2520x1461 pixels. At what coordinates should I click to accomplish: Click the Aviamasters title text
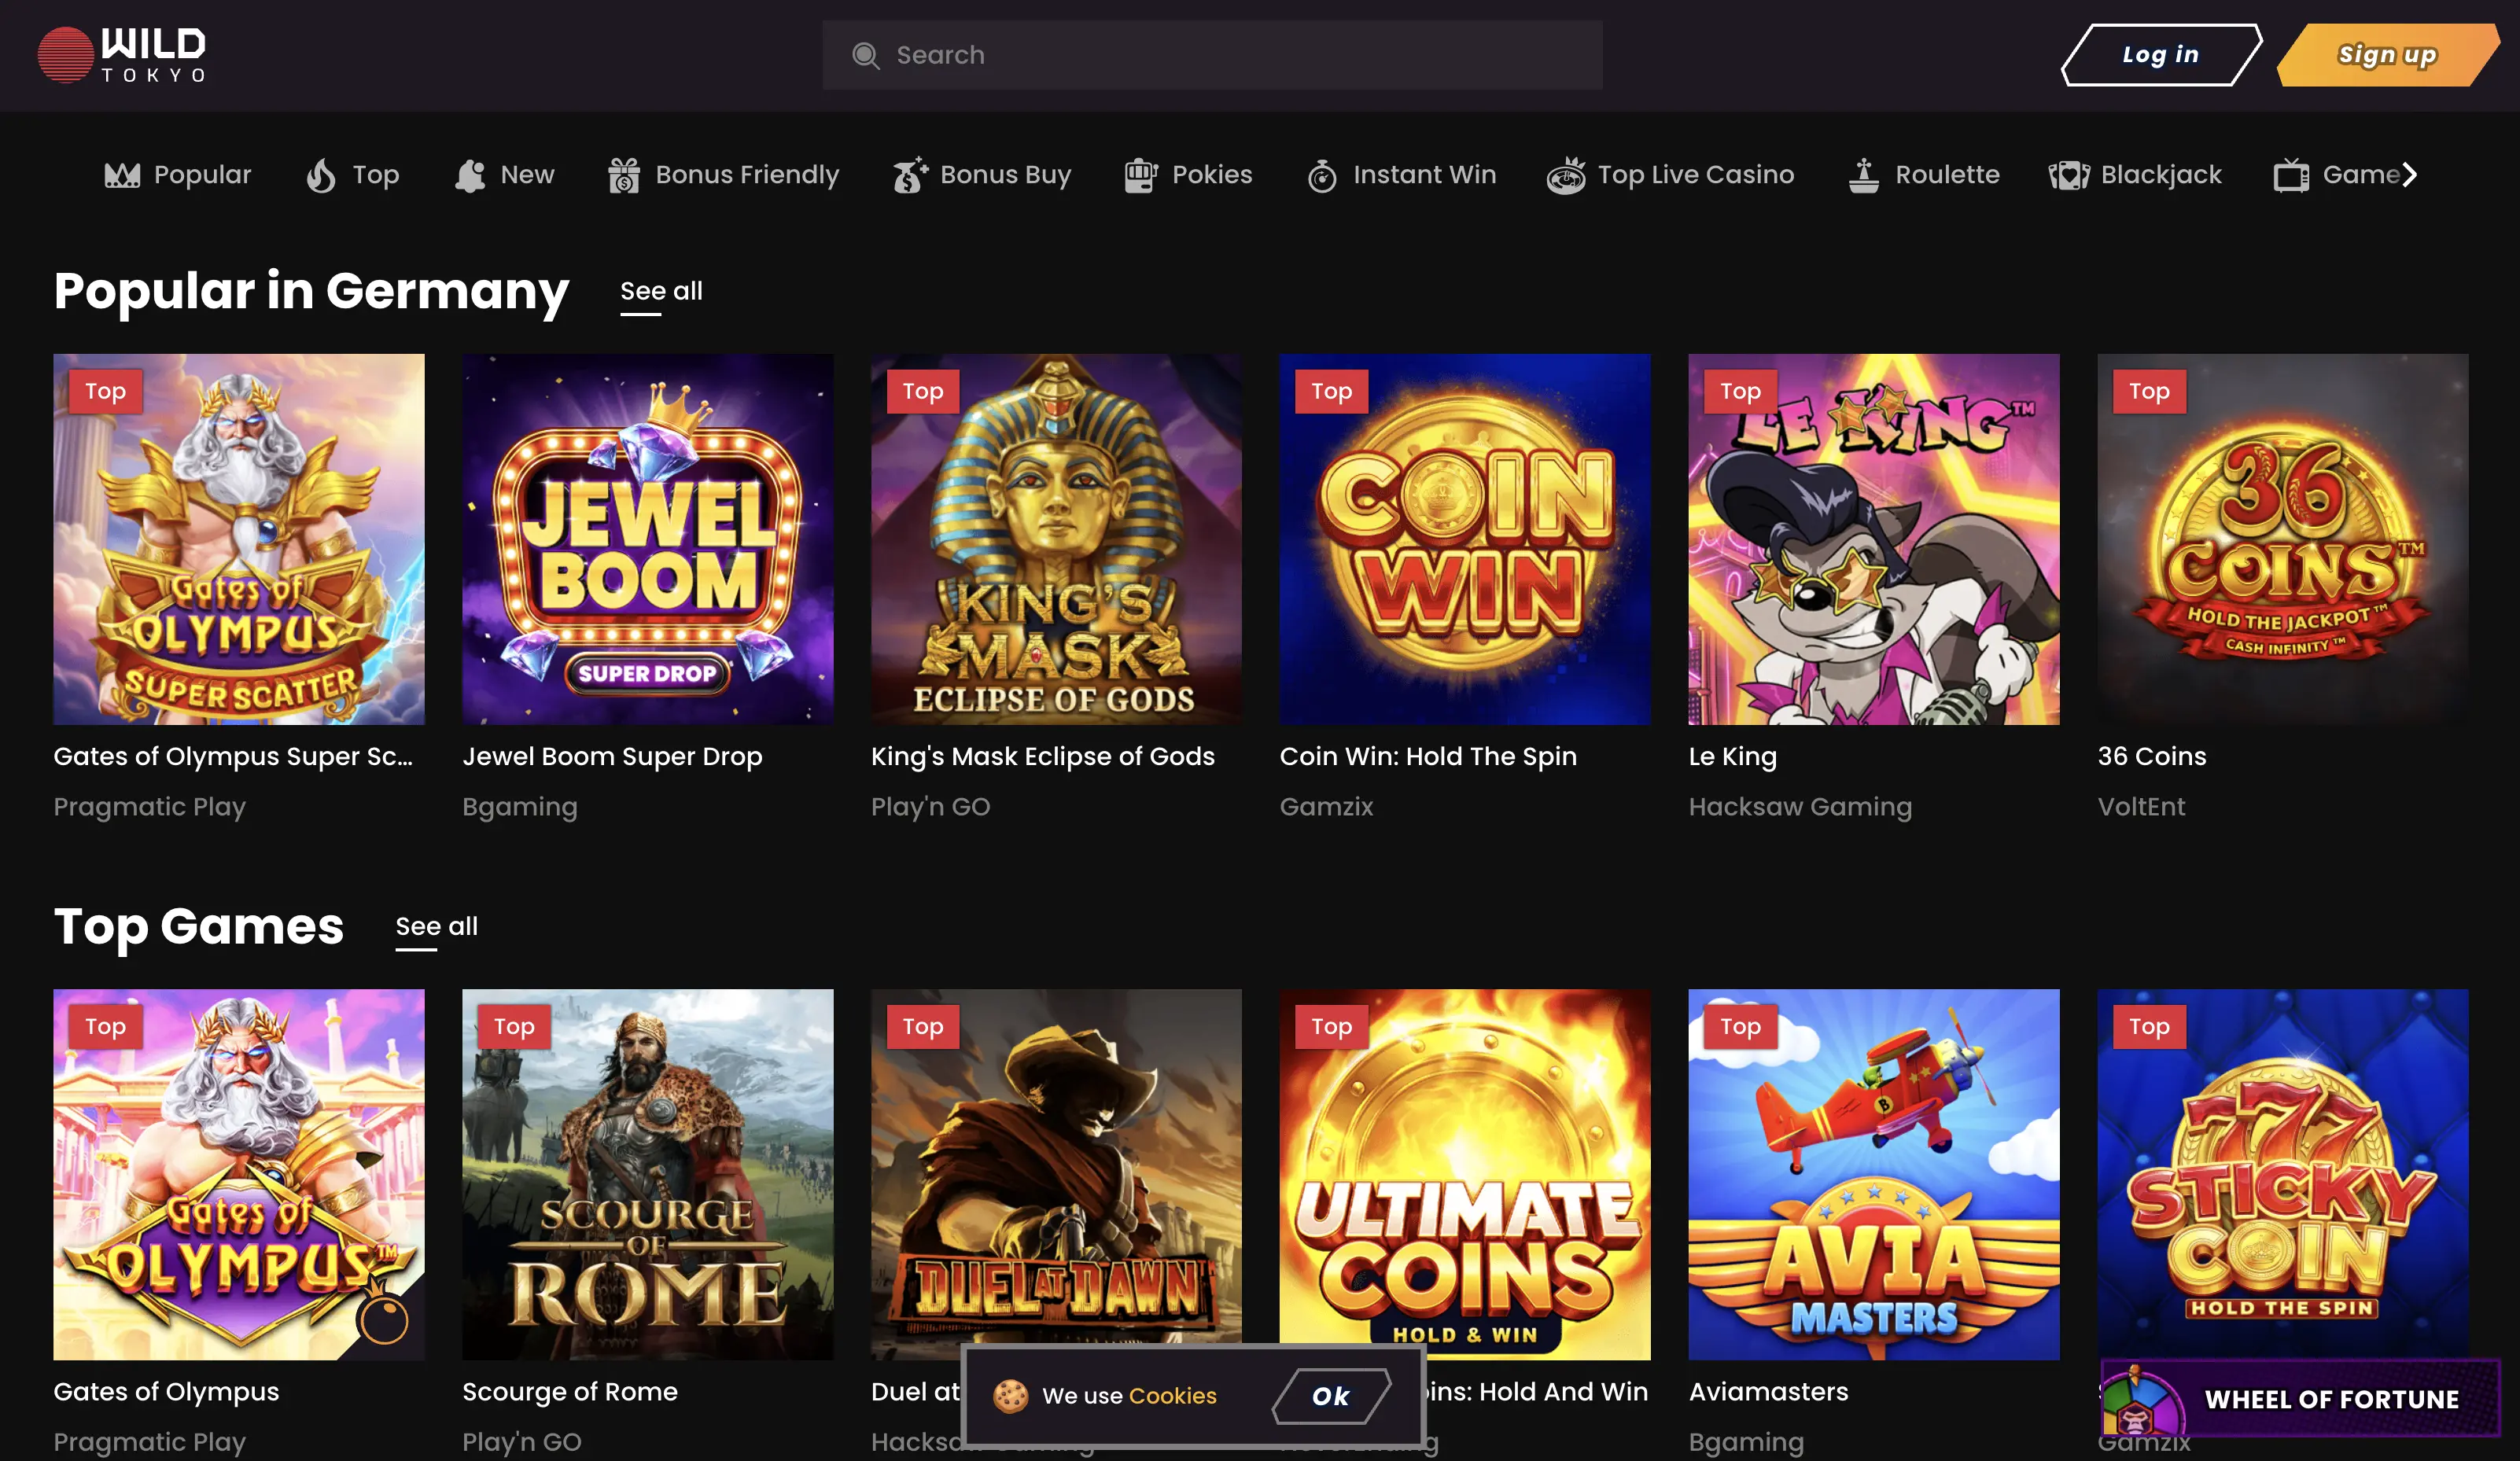click(x=1768, y=1392)
